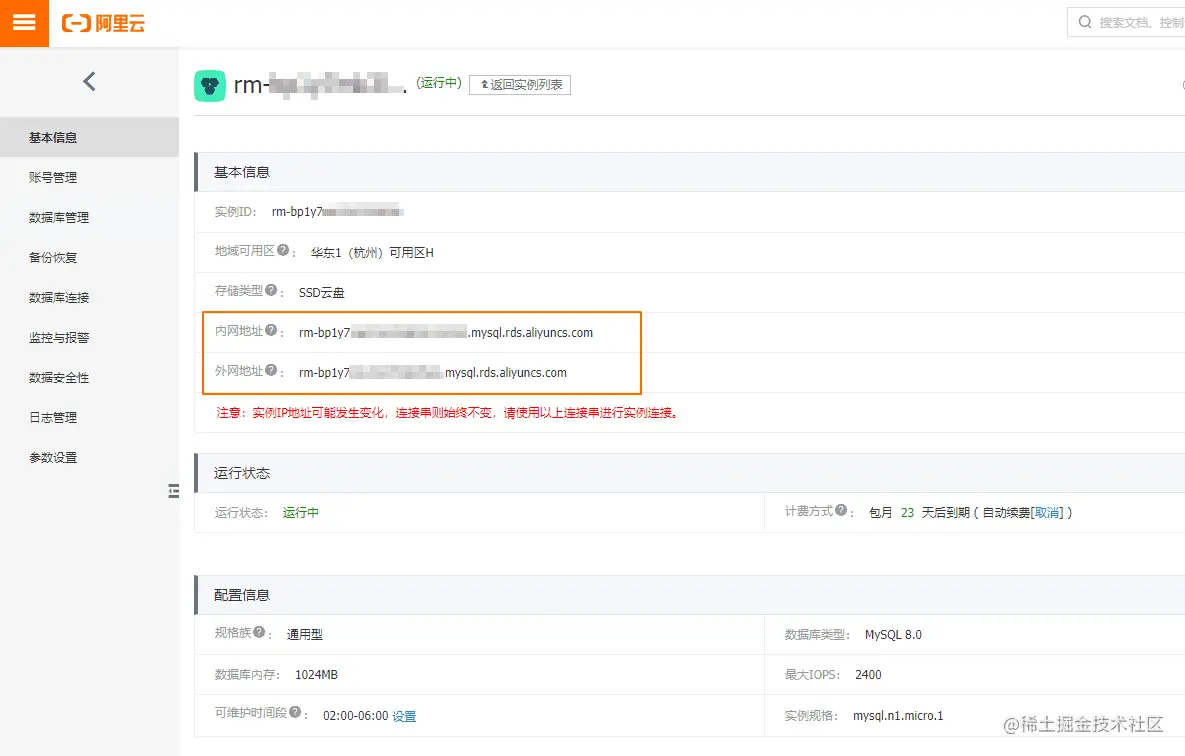Screen dimensions: 1185x756
Task: Click the 华东1（杭州）可用区H value
Action: coord(372,253)
